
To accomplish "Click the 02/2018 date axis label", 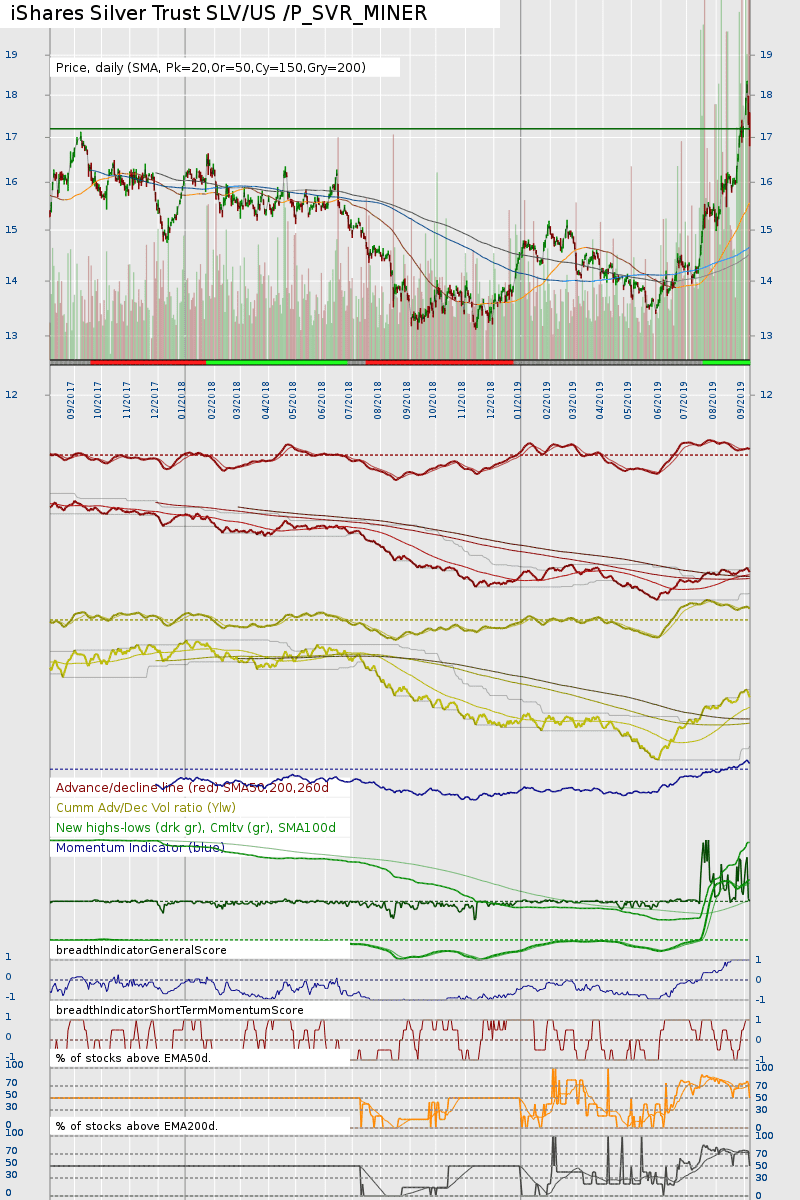I will [212, 399].
